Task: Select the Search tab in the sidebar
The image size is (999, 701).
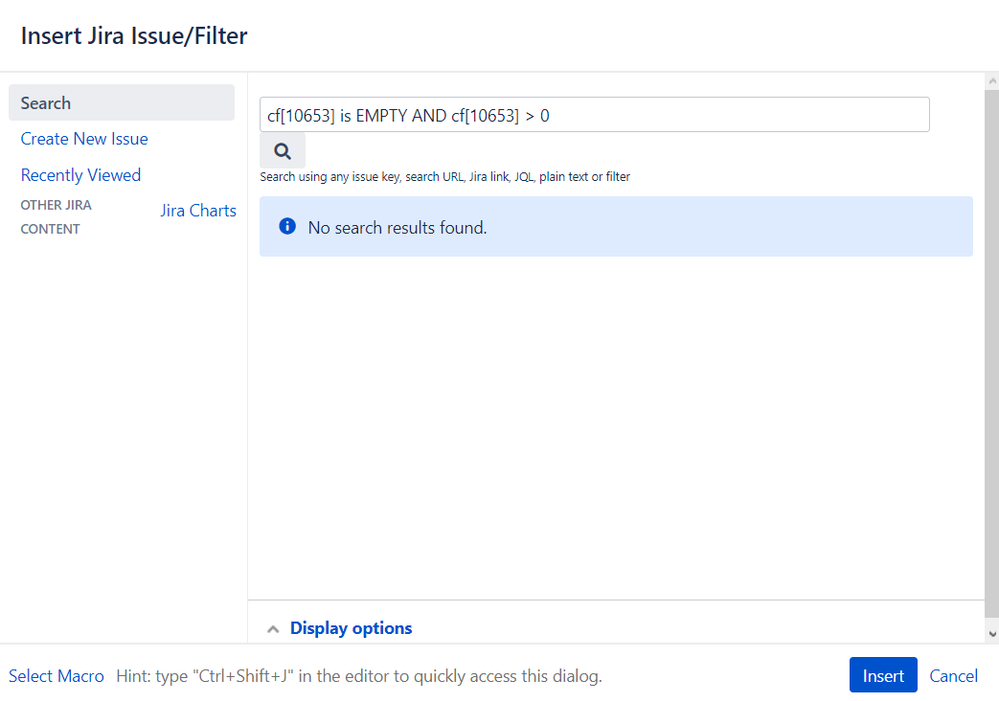Action: [45, 102]
